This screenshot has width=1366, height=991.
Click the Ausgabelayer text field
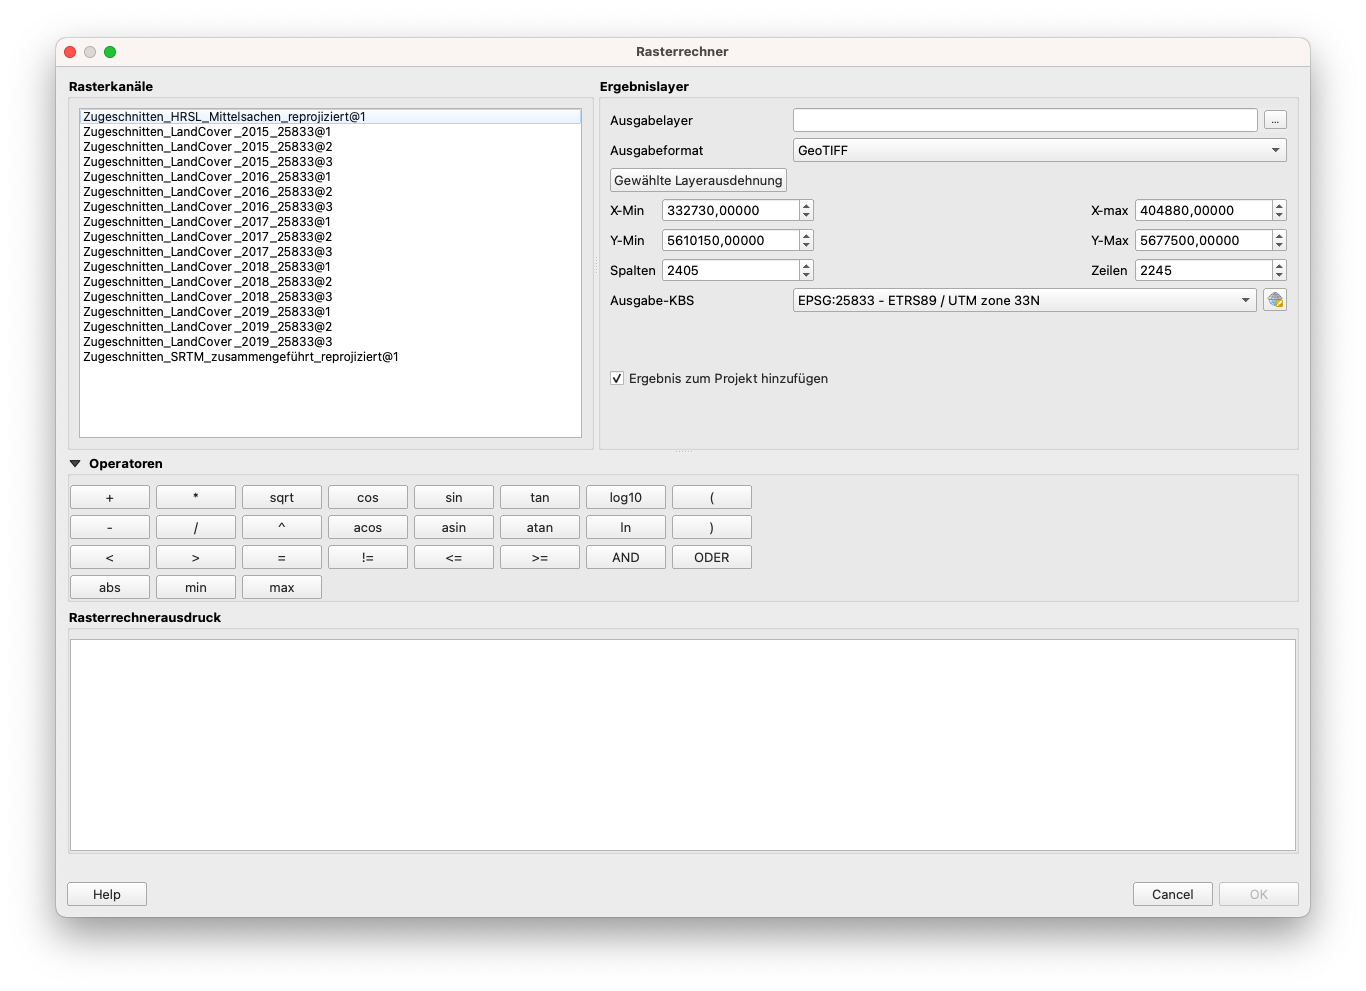pos(1025,120)
